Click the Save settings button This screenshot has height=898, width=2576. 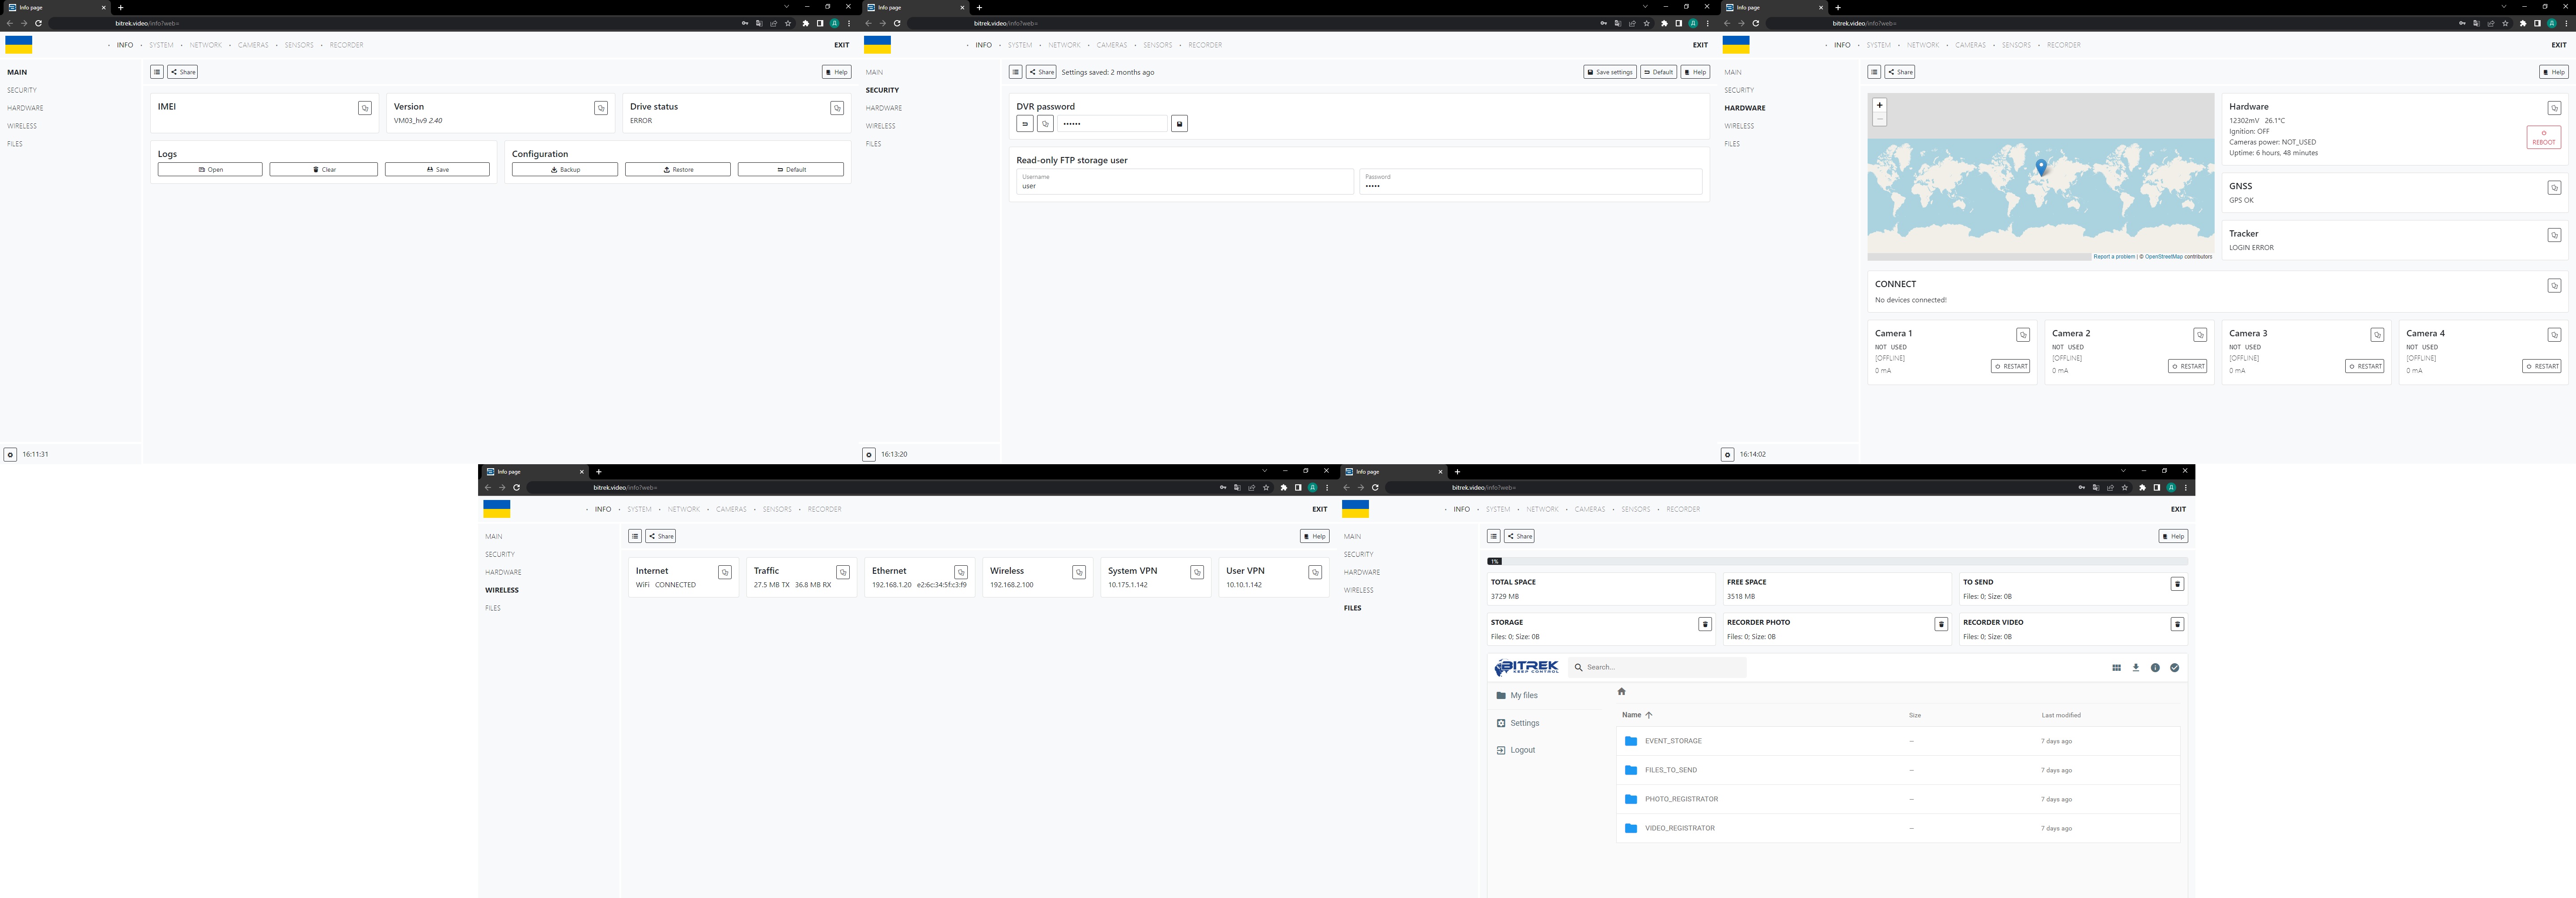click(x=1609, y=72)
